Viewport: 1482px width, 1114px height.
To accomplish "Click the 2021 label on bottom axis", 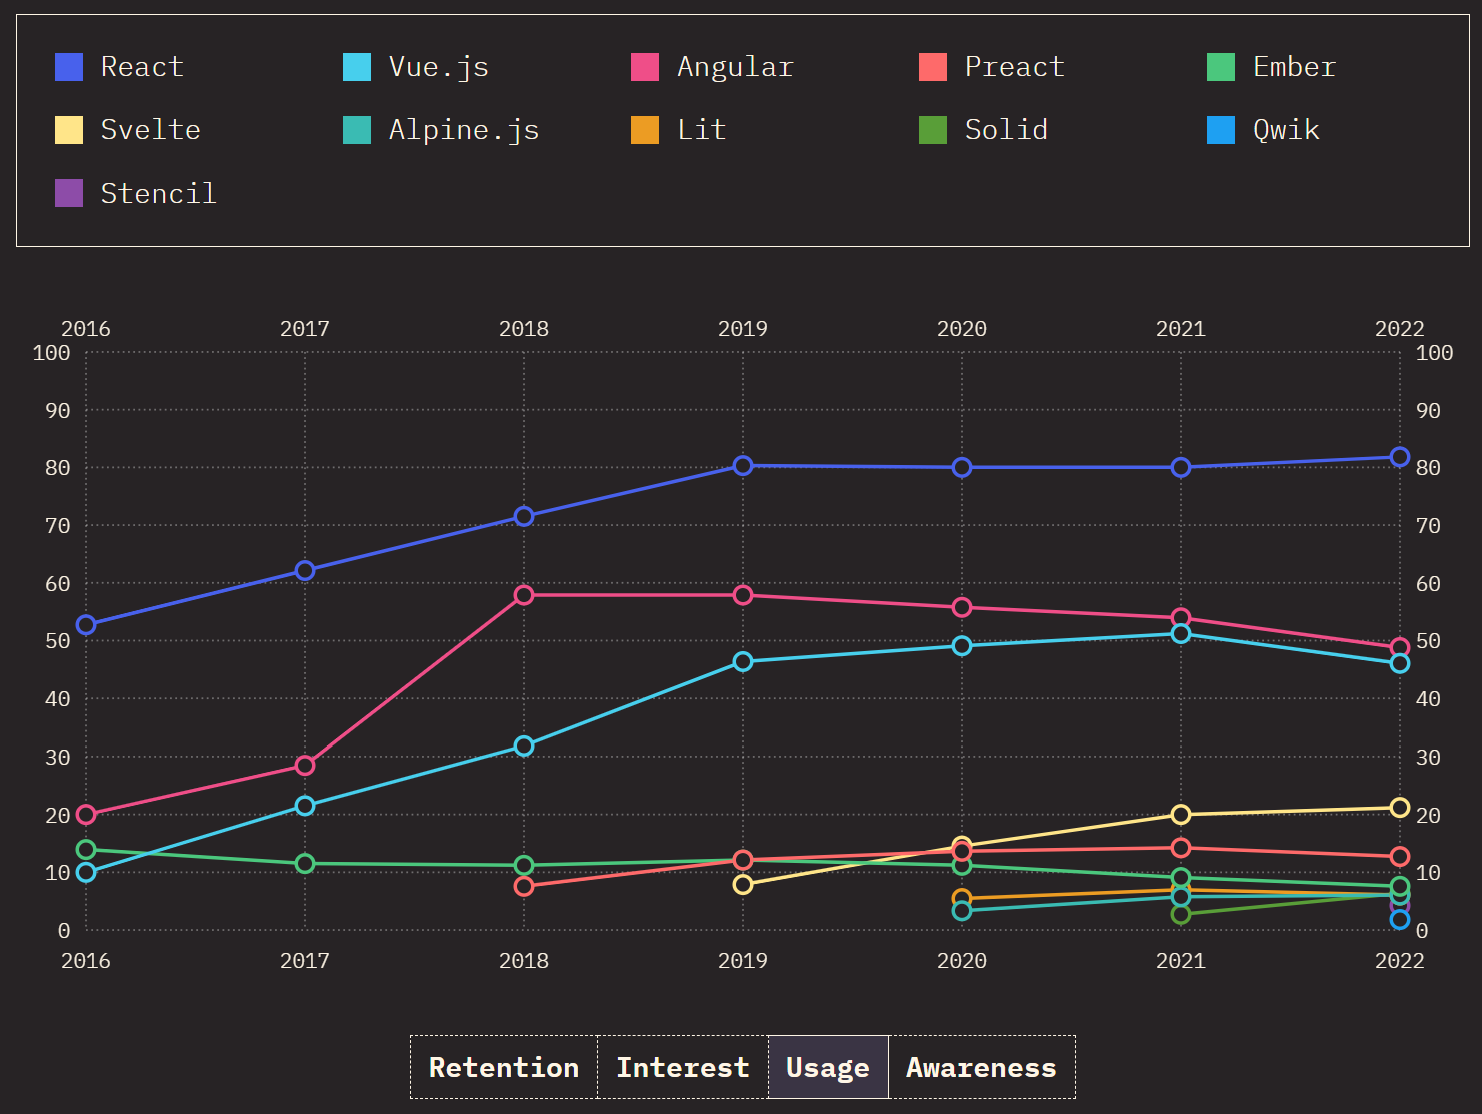I will tap(1181, 961).
